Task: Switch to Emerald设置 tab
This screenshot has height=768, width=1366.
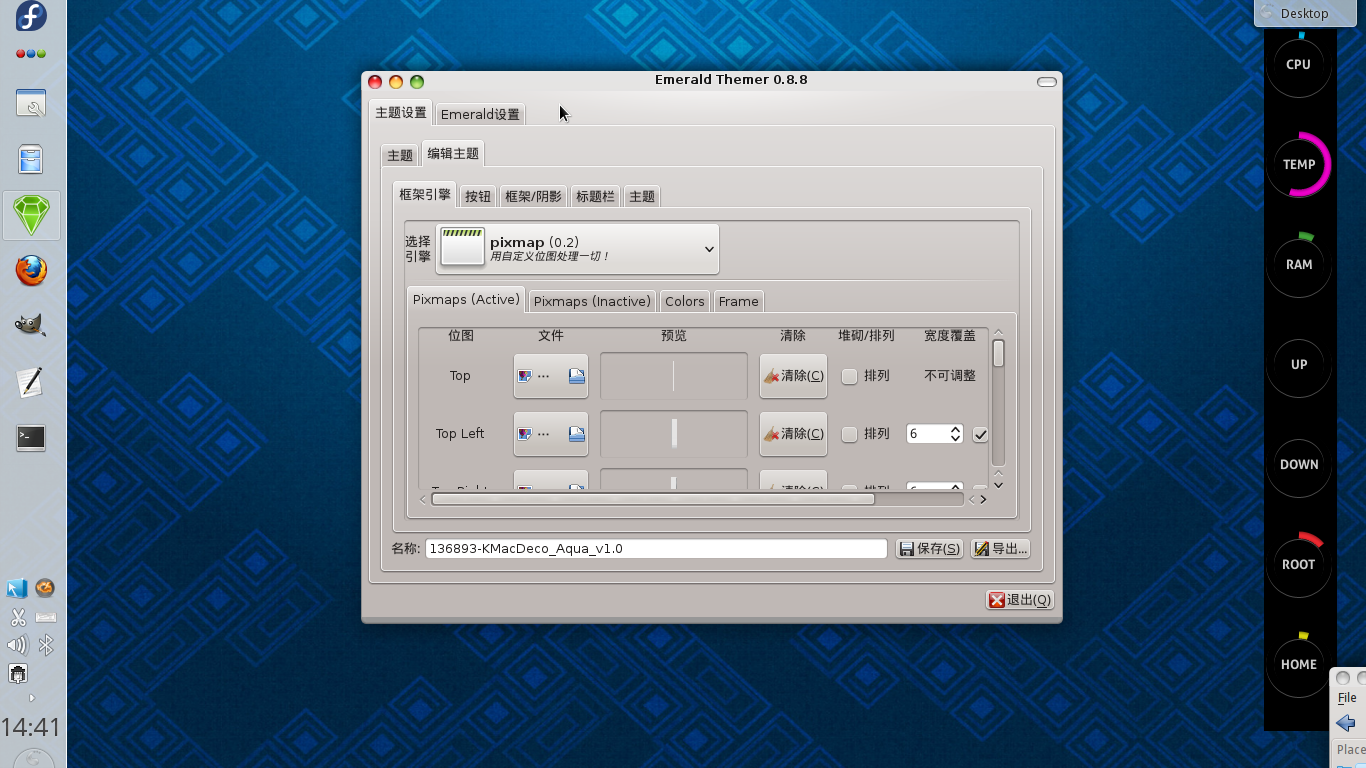Action: (480, 114)
